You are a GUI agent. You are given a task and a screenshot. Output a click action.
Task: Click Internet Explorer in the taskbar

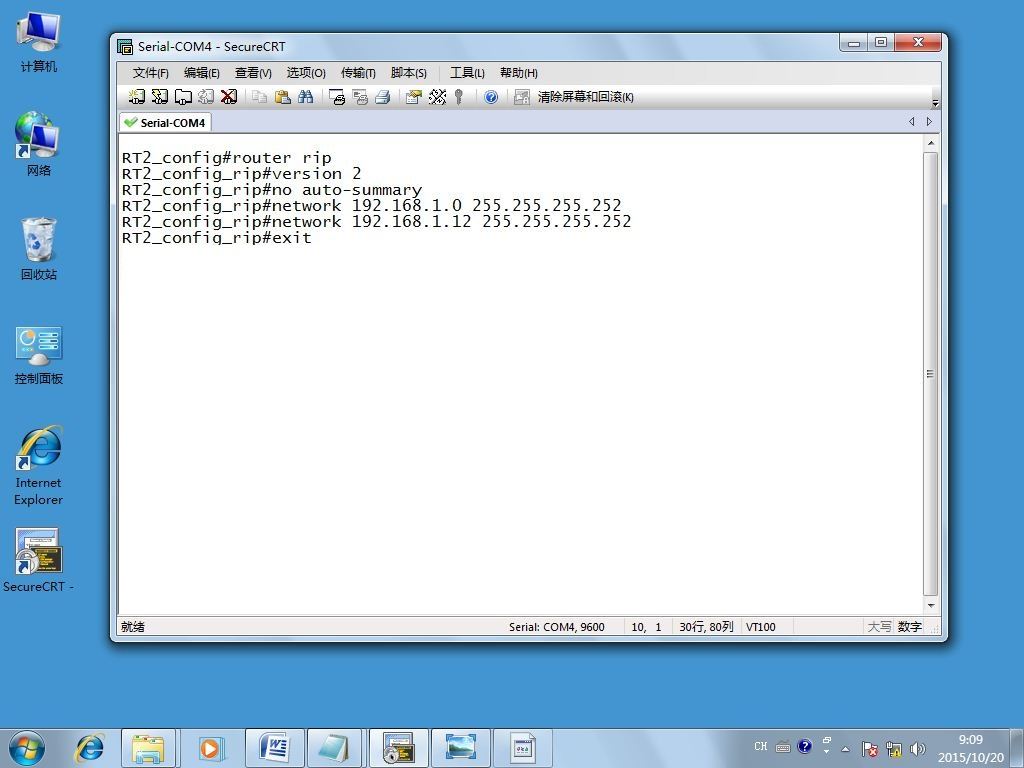pyautogui.click(x=89, y=748)
